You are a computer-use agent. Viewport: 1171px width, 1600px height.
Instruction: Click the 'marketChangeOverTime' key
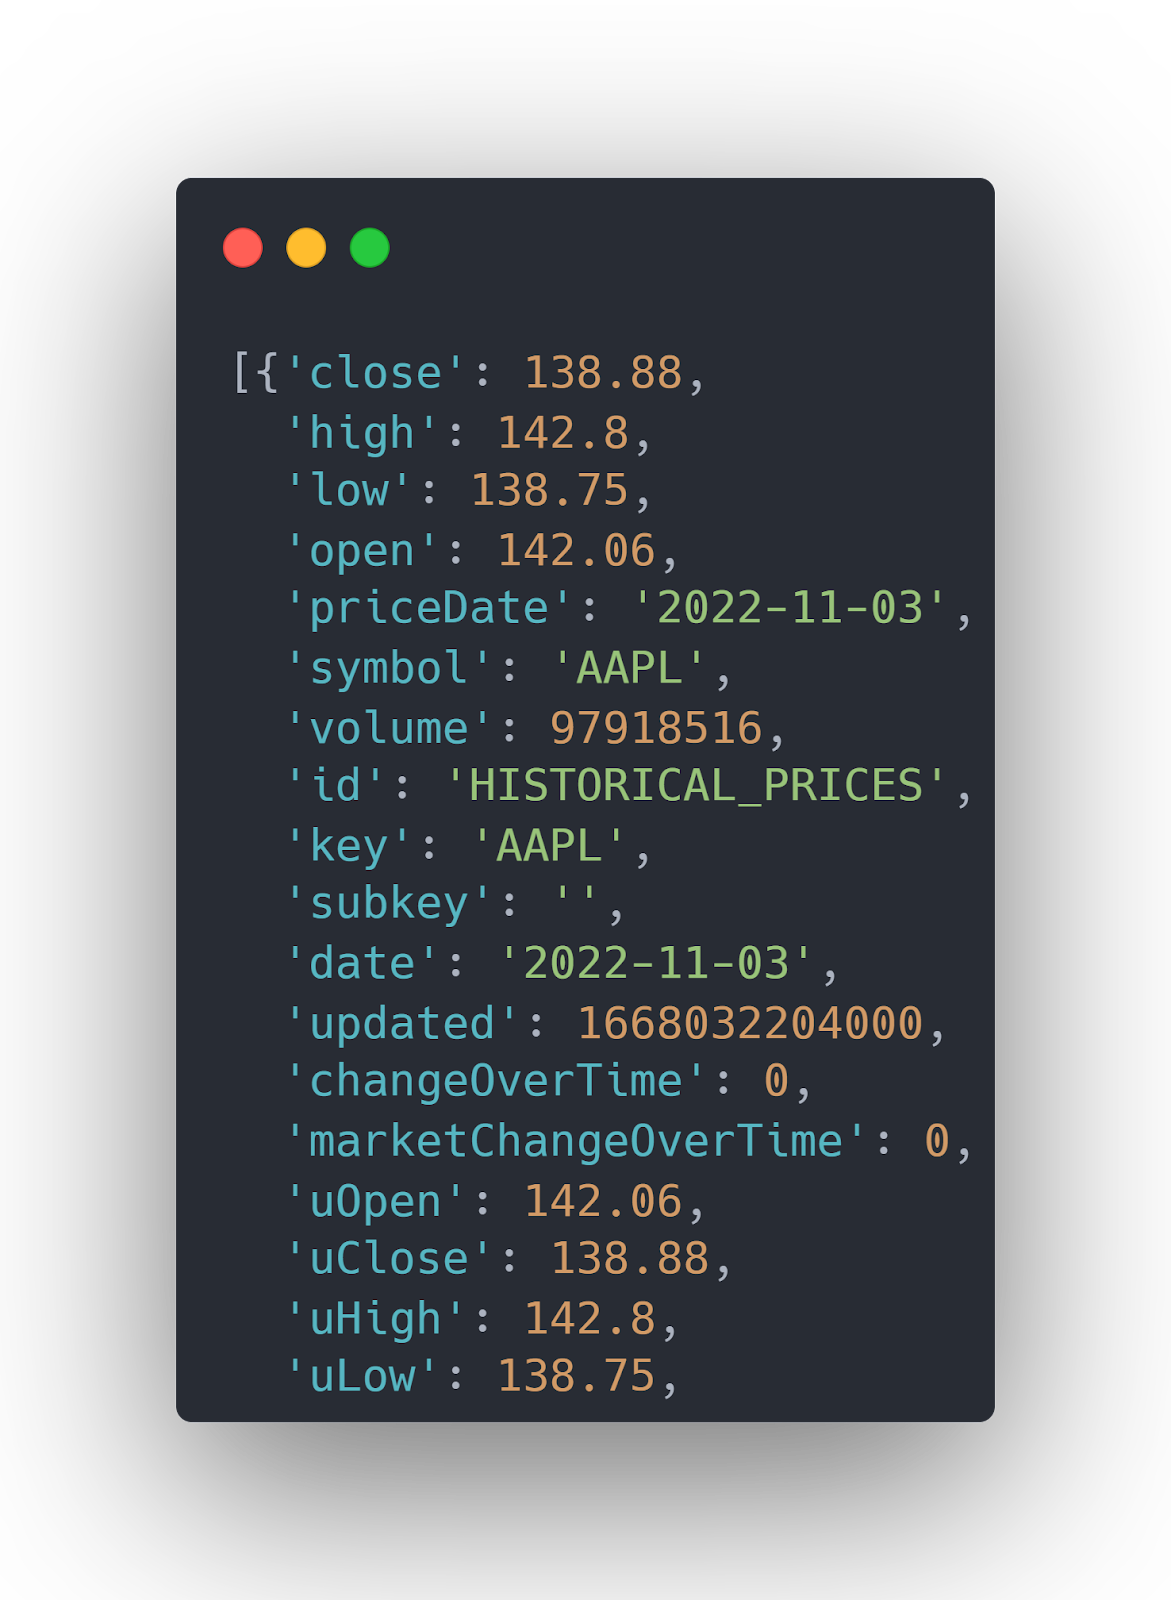tap(576, 1141)
